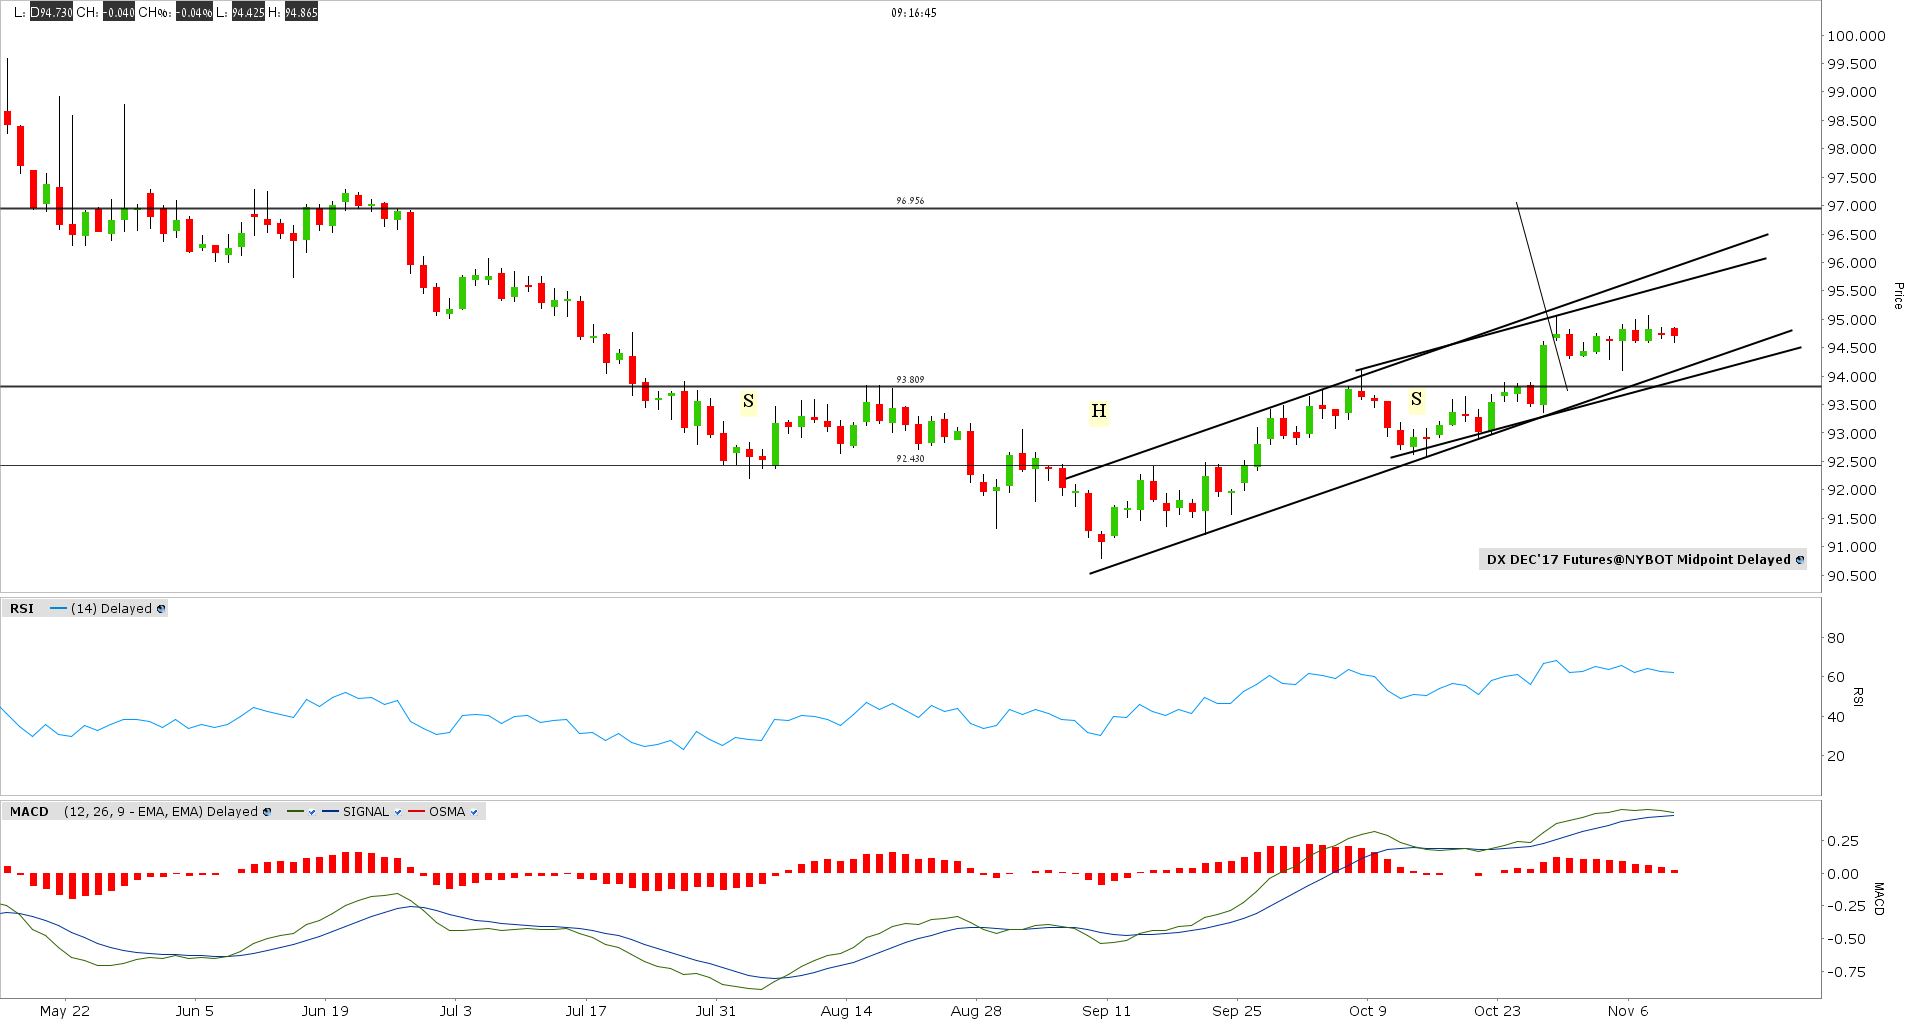Click the timestamp 09:16:45
1916x1026 pixels.
pos(914,13)
